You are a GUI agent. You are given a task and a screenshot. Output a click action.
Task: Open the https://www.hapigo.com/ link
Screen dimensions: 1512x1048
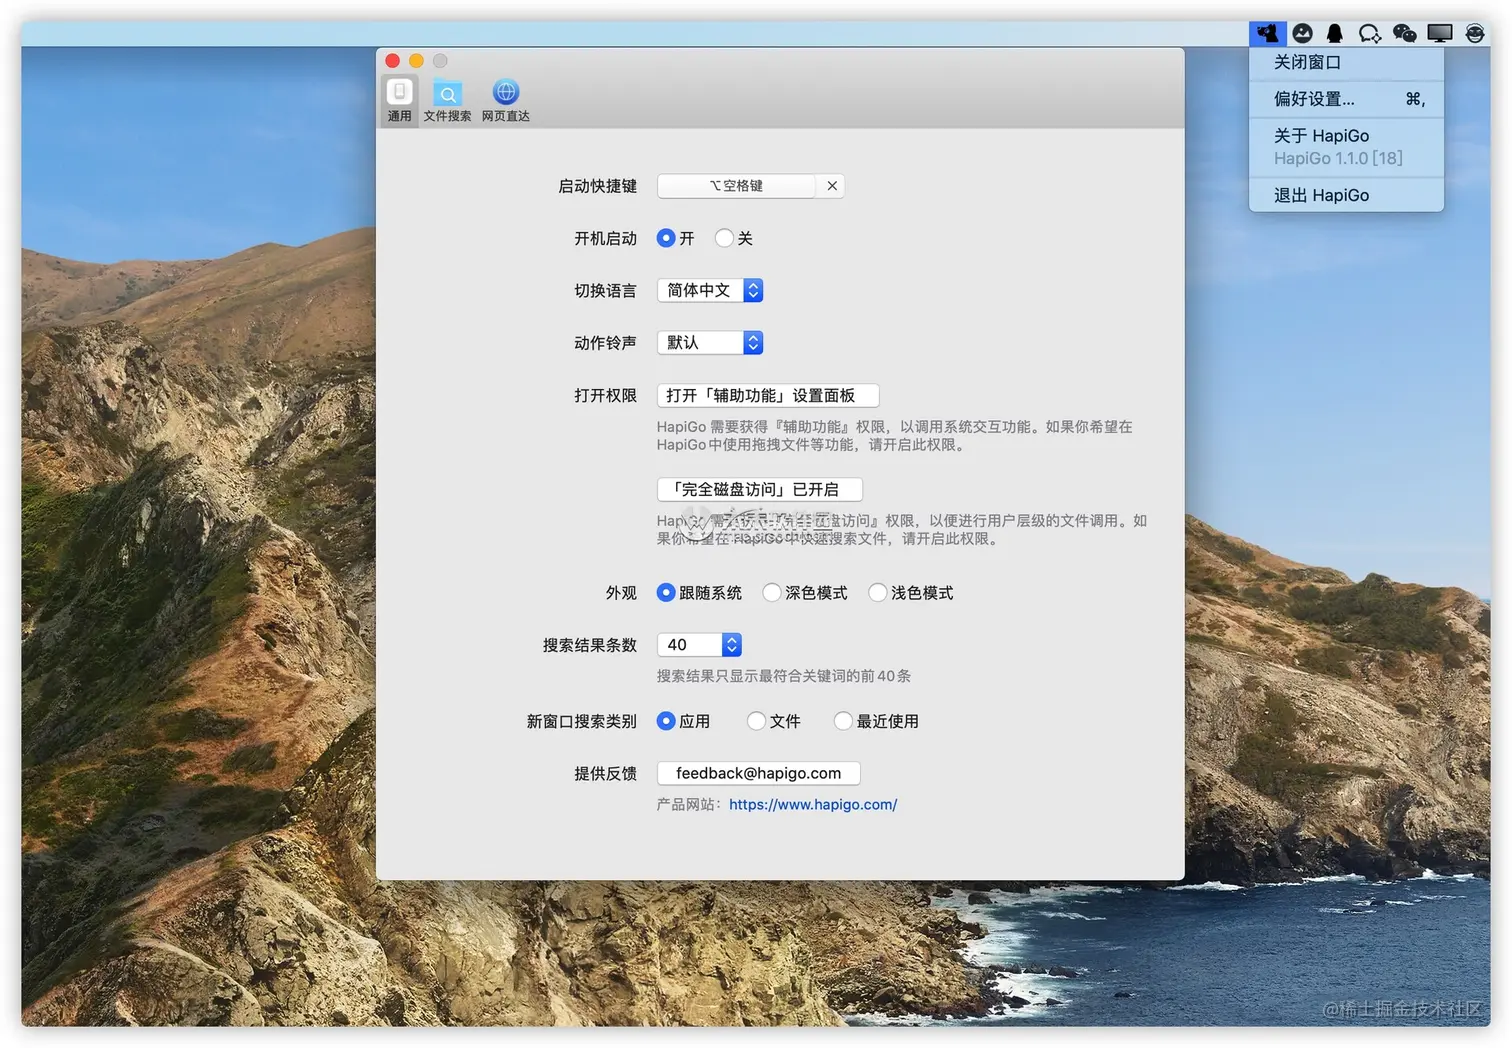813,805
